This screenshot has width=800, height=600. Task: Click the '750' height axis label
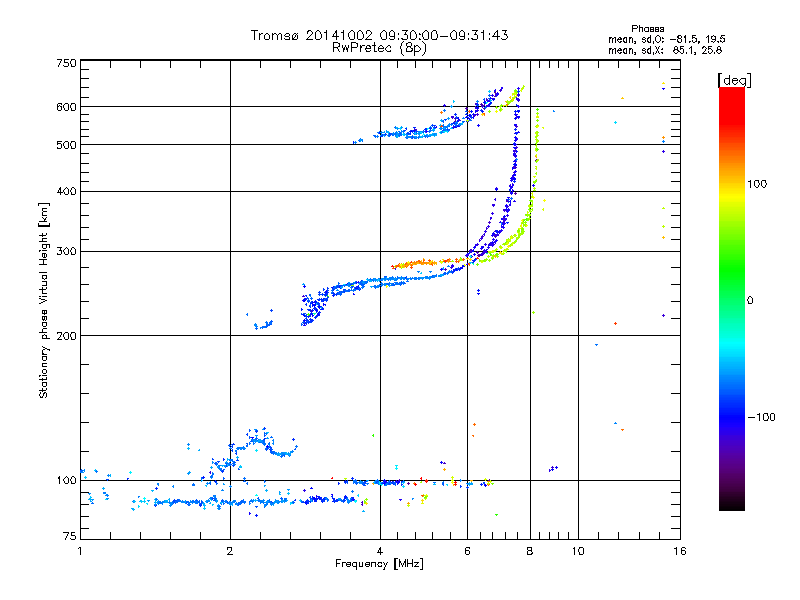66,63
